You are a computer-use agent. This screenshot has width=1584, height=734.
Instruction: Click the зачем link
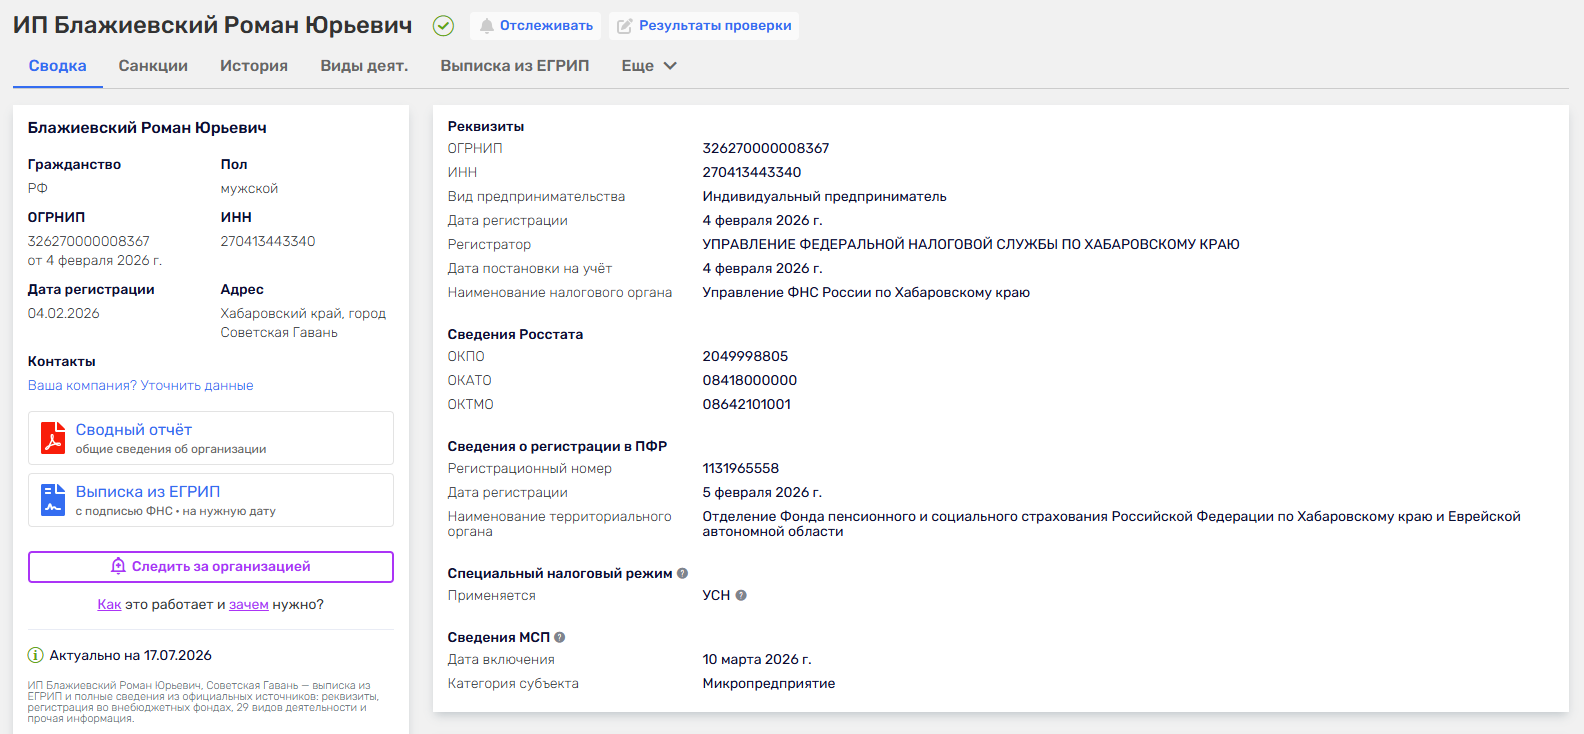click(x=249, y=605)
